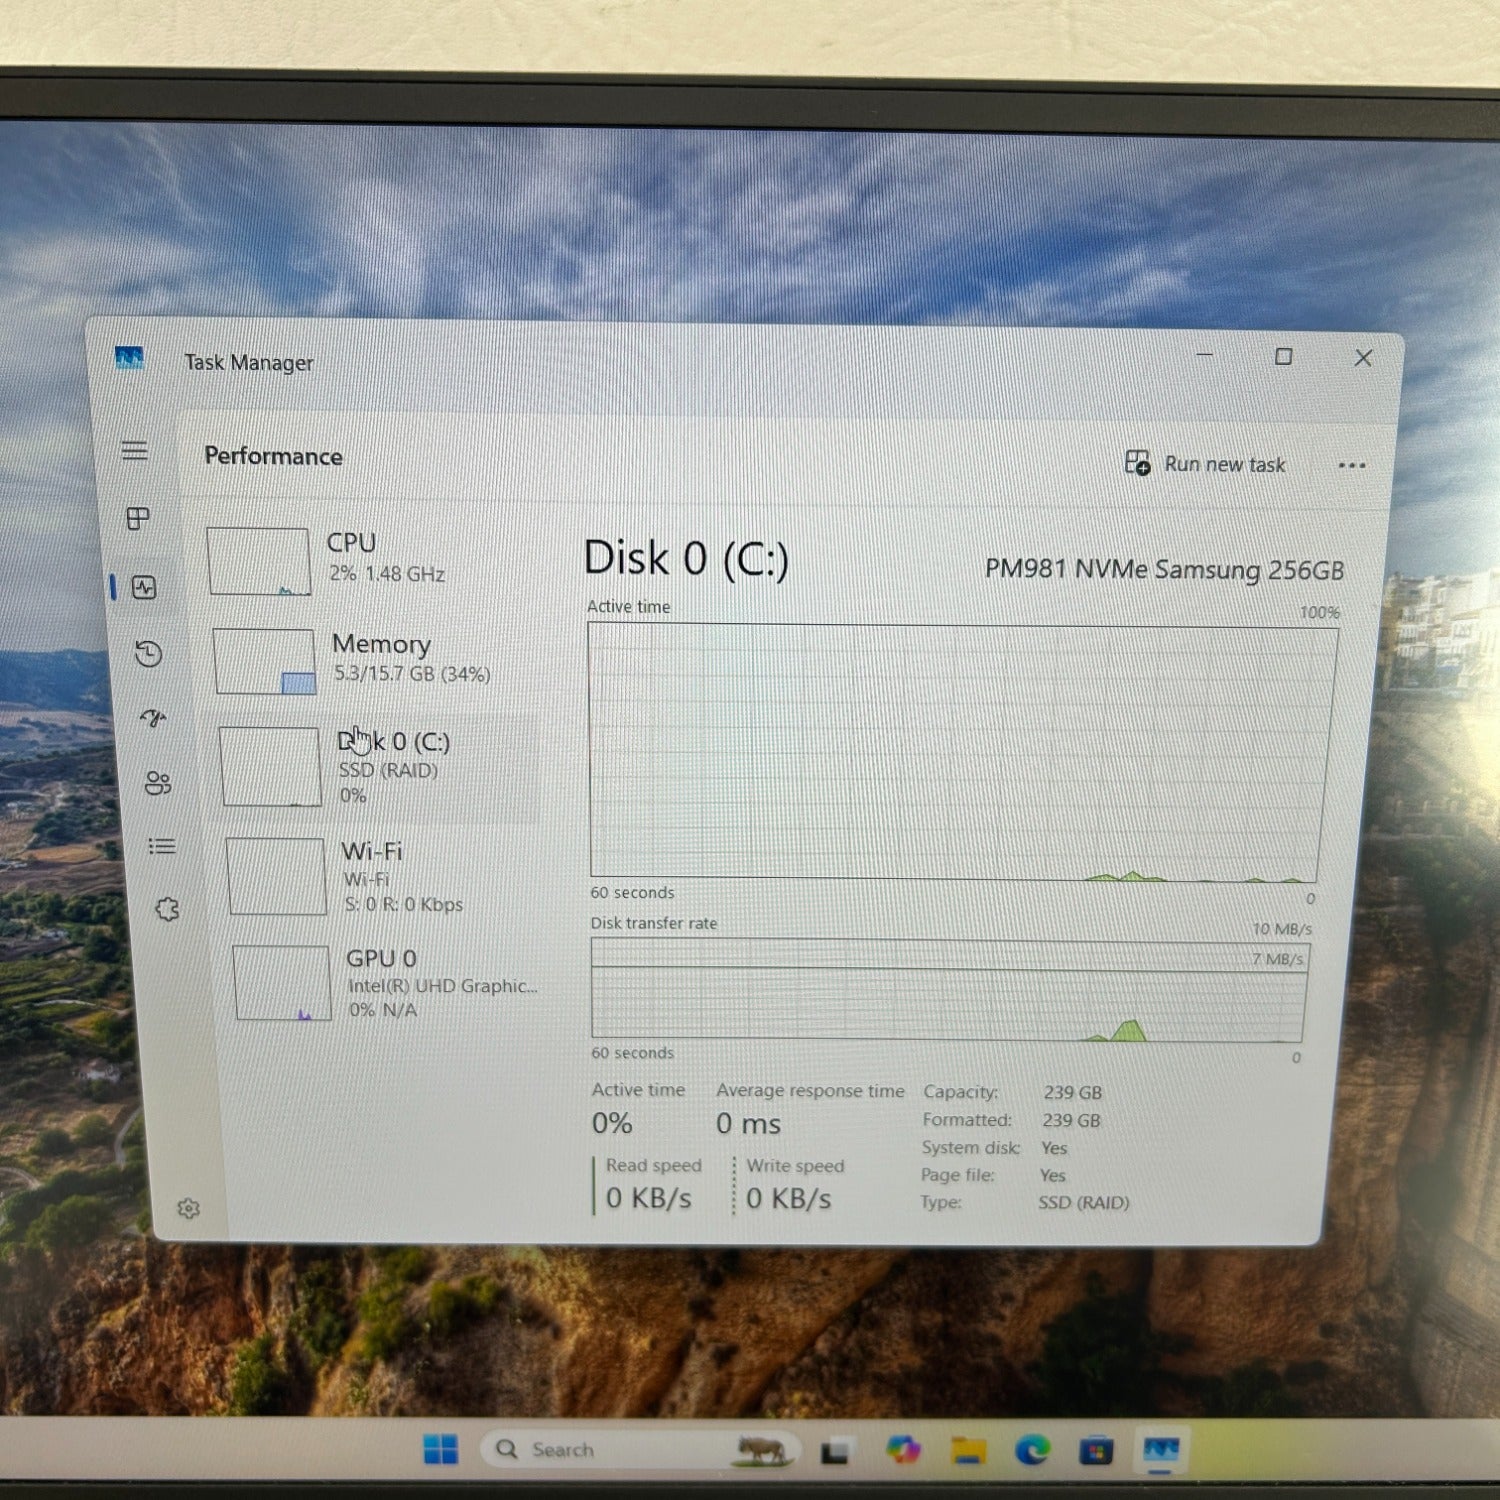Screen dimensions: 1500x1500
Task: Launch Copilot from the taskbar
Action: 903,1449
